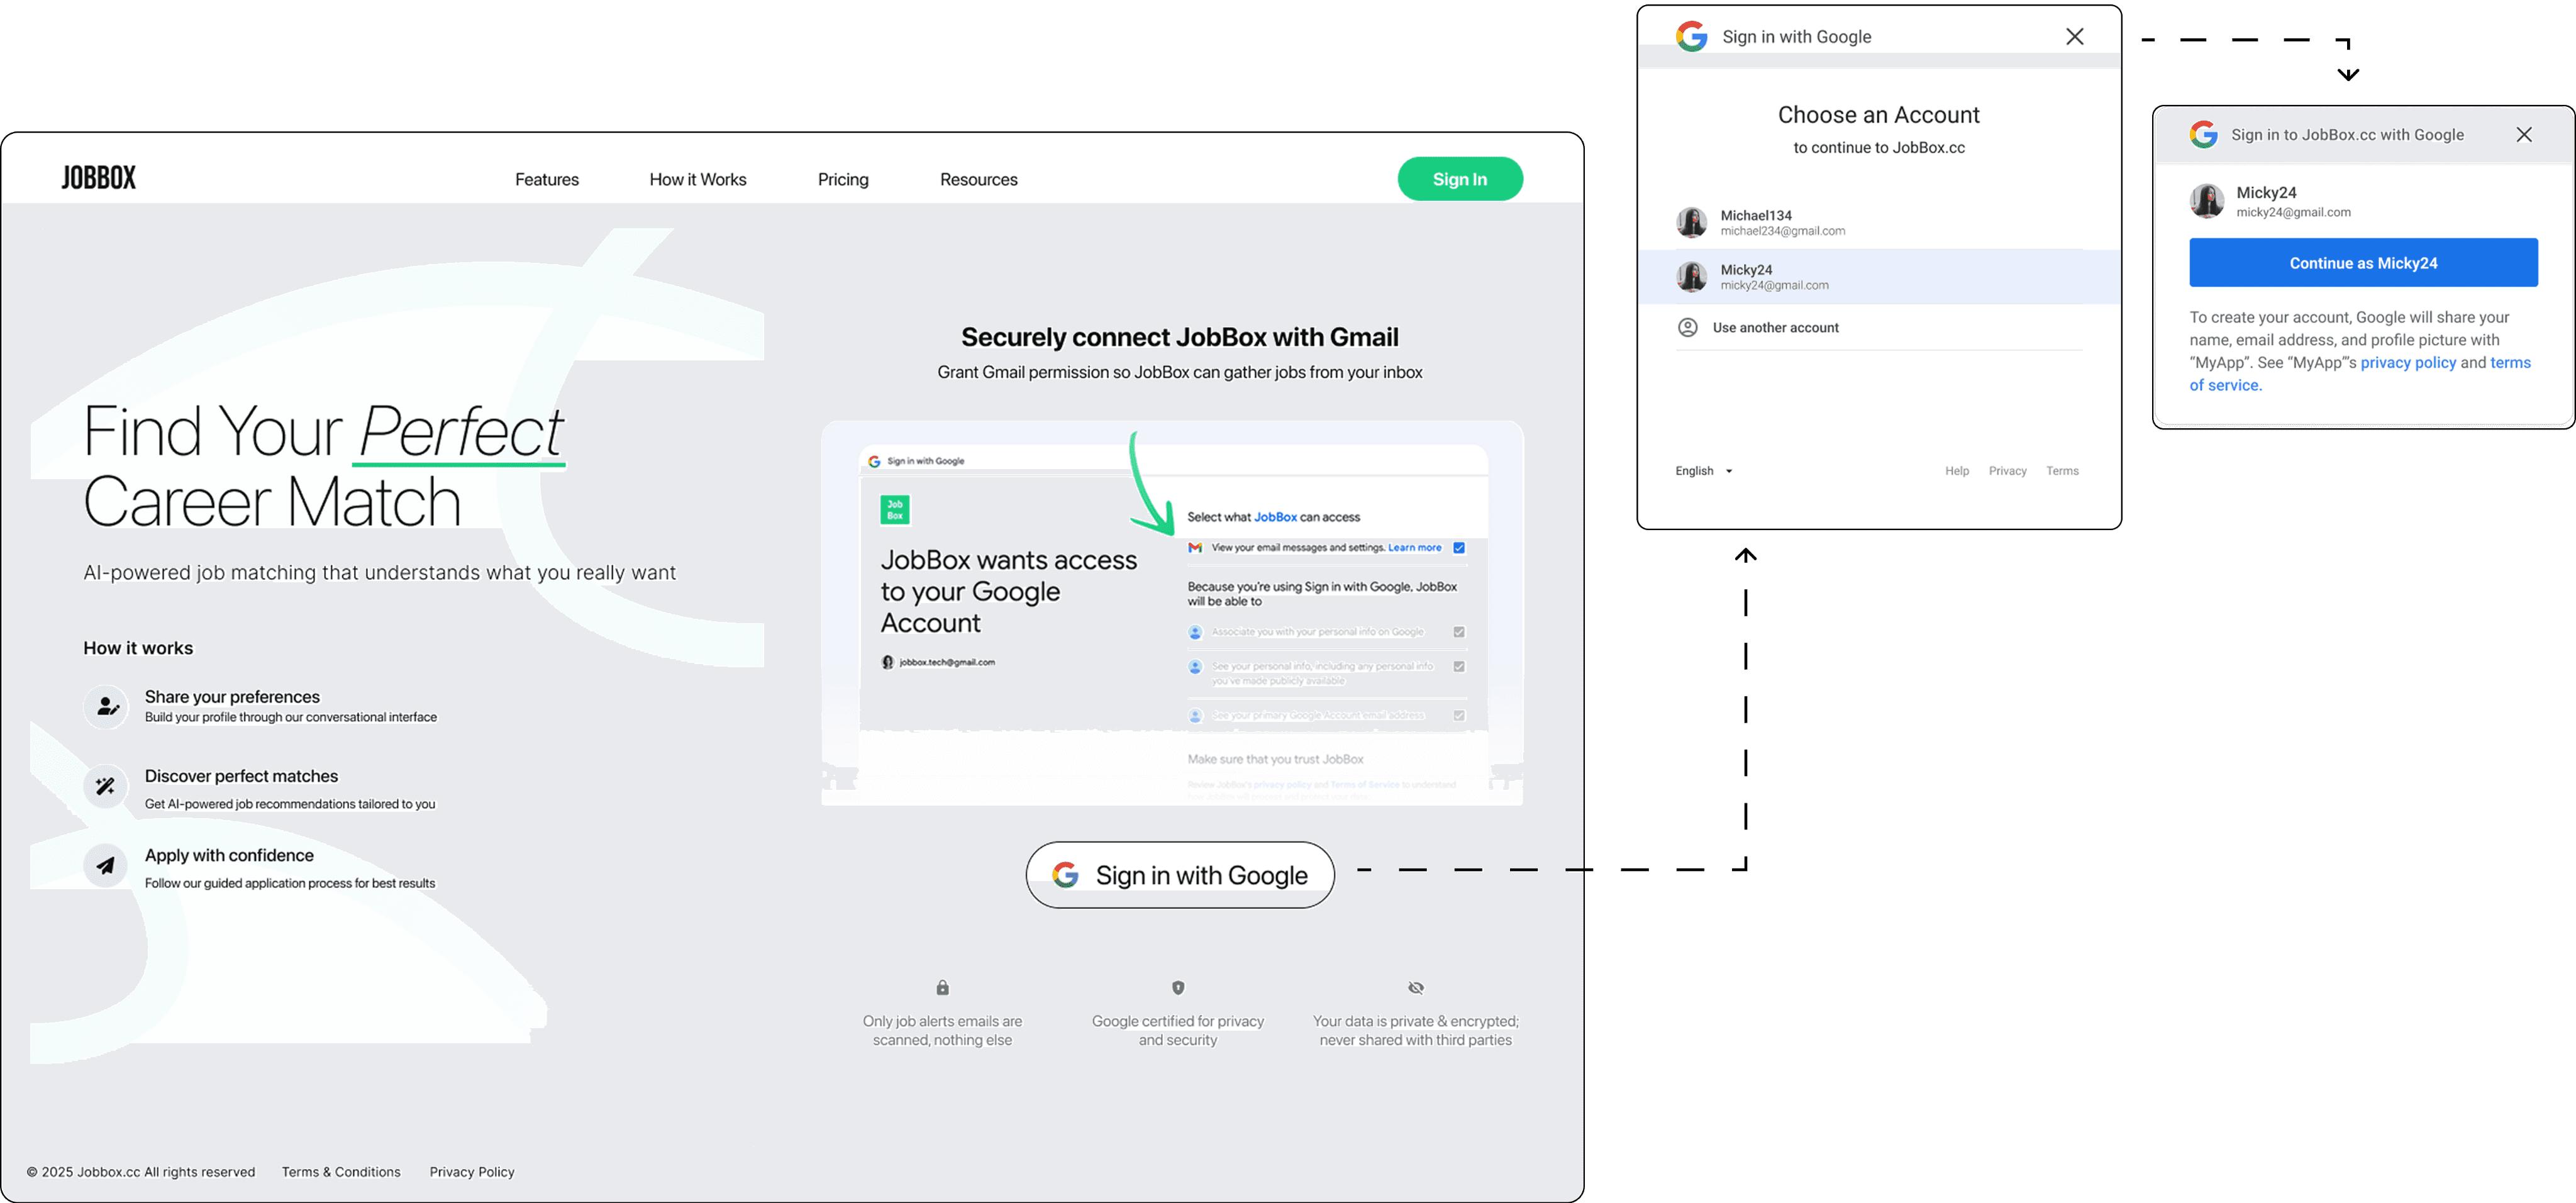The height and width of the screenshot is (1203, 2576).
Task: Open Terms & Conditions footer link
Action: click(x=341, y=1172)
